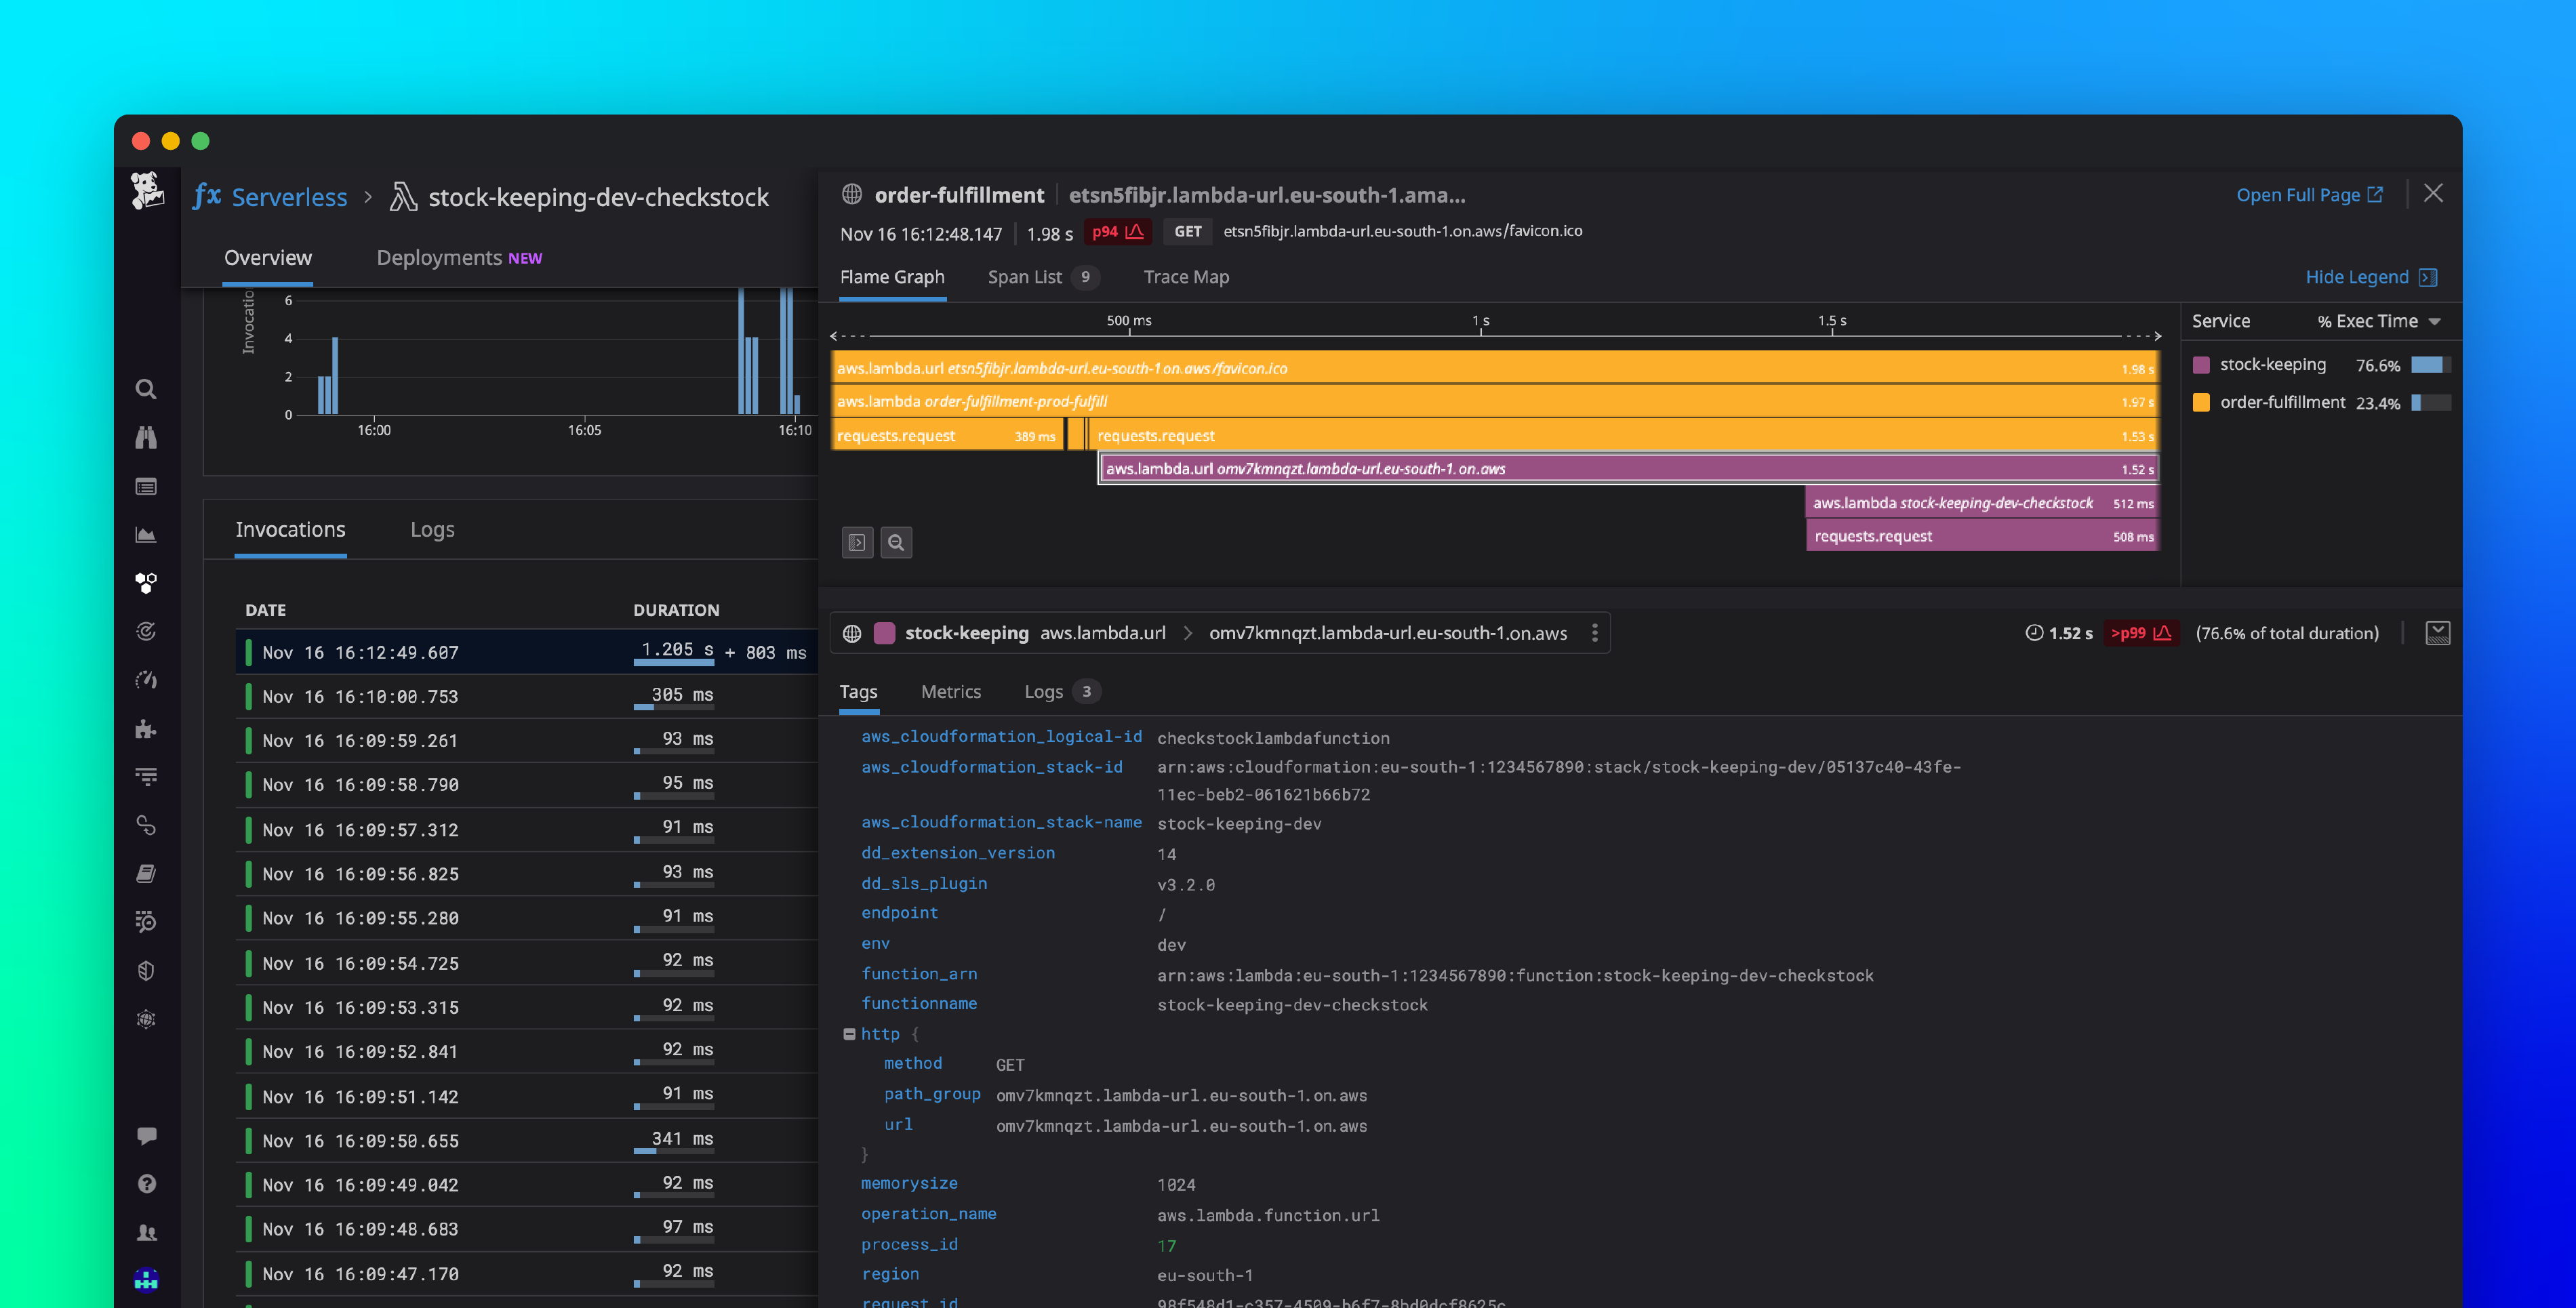
Task: Open the Events feed icon
Action: tap(146, 486)
